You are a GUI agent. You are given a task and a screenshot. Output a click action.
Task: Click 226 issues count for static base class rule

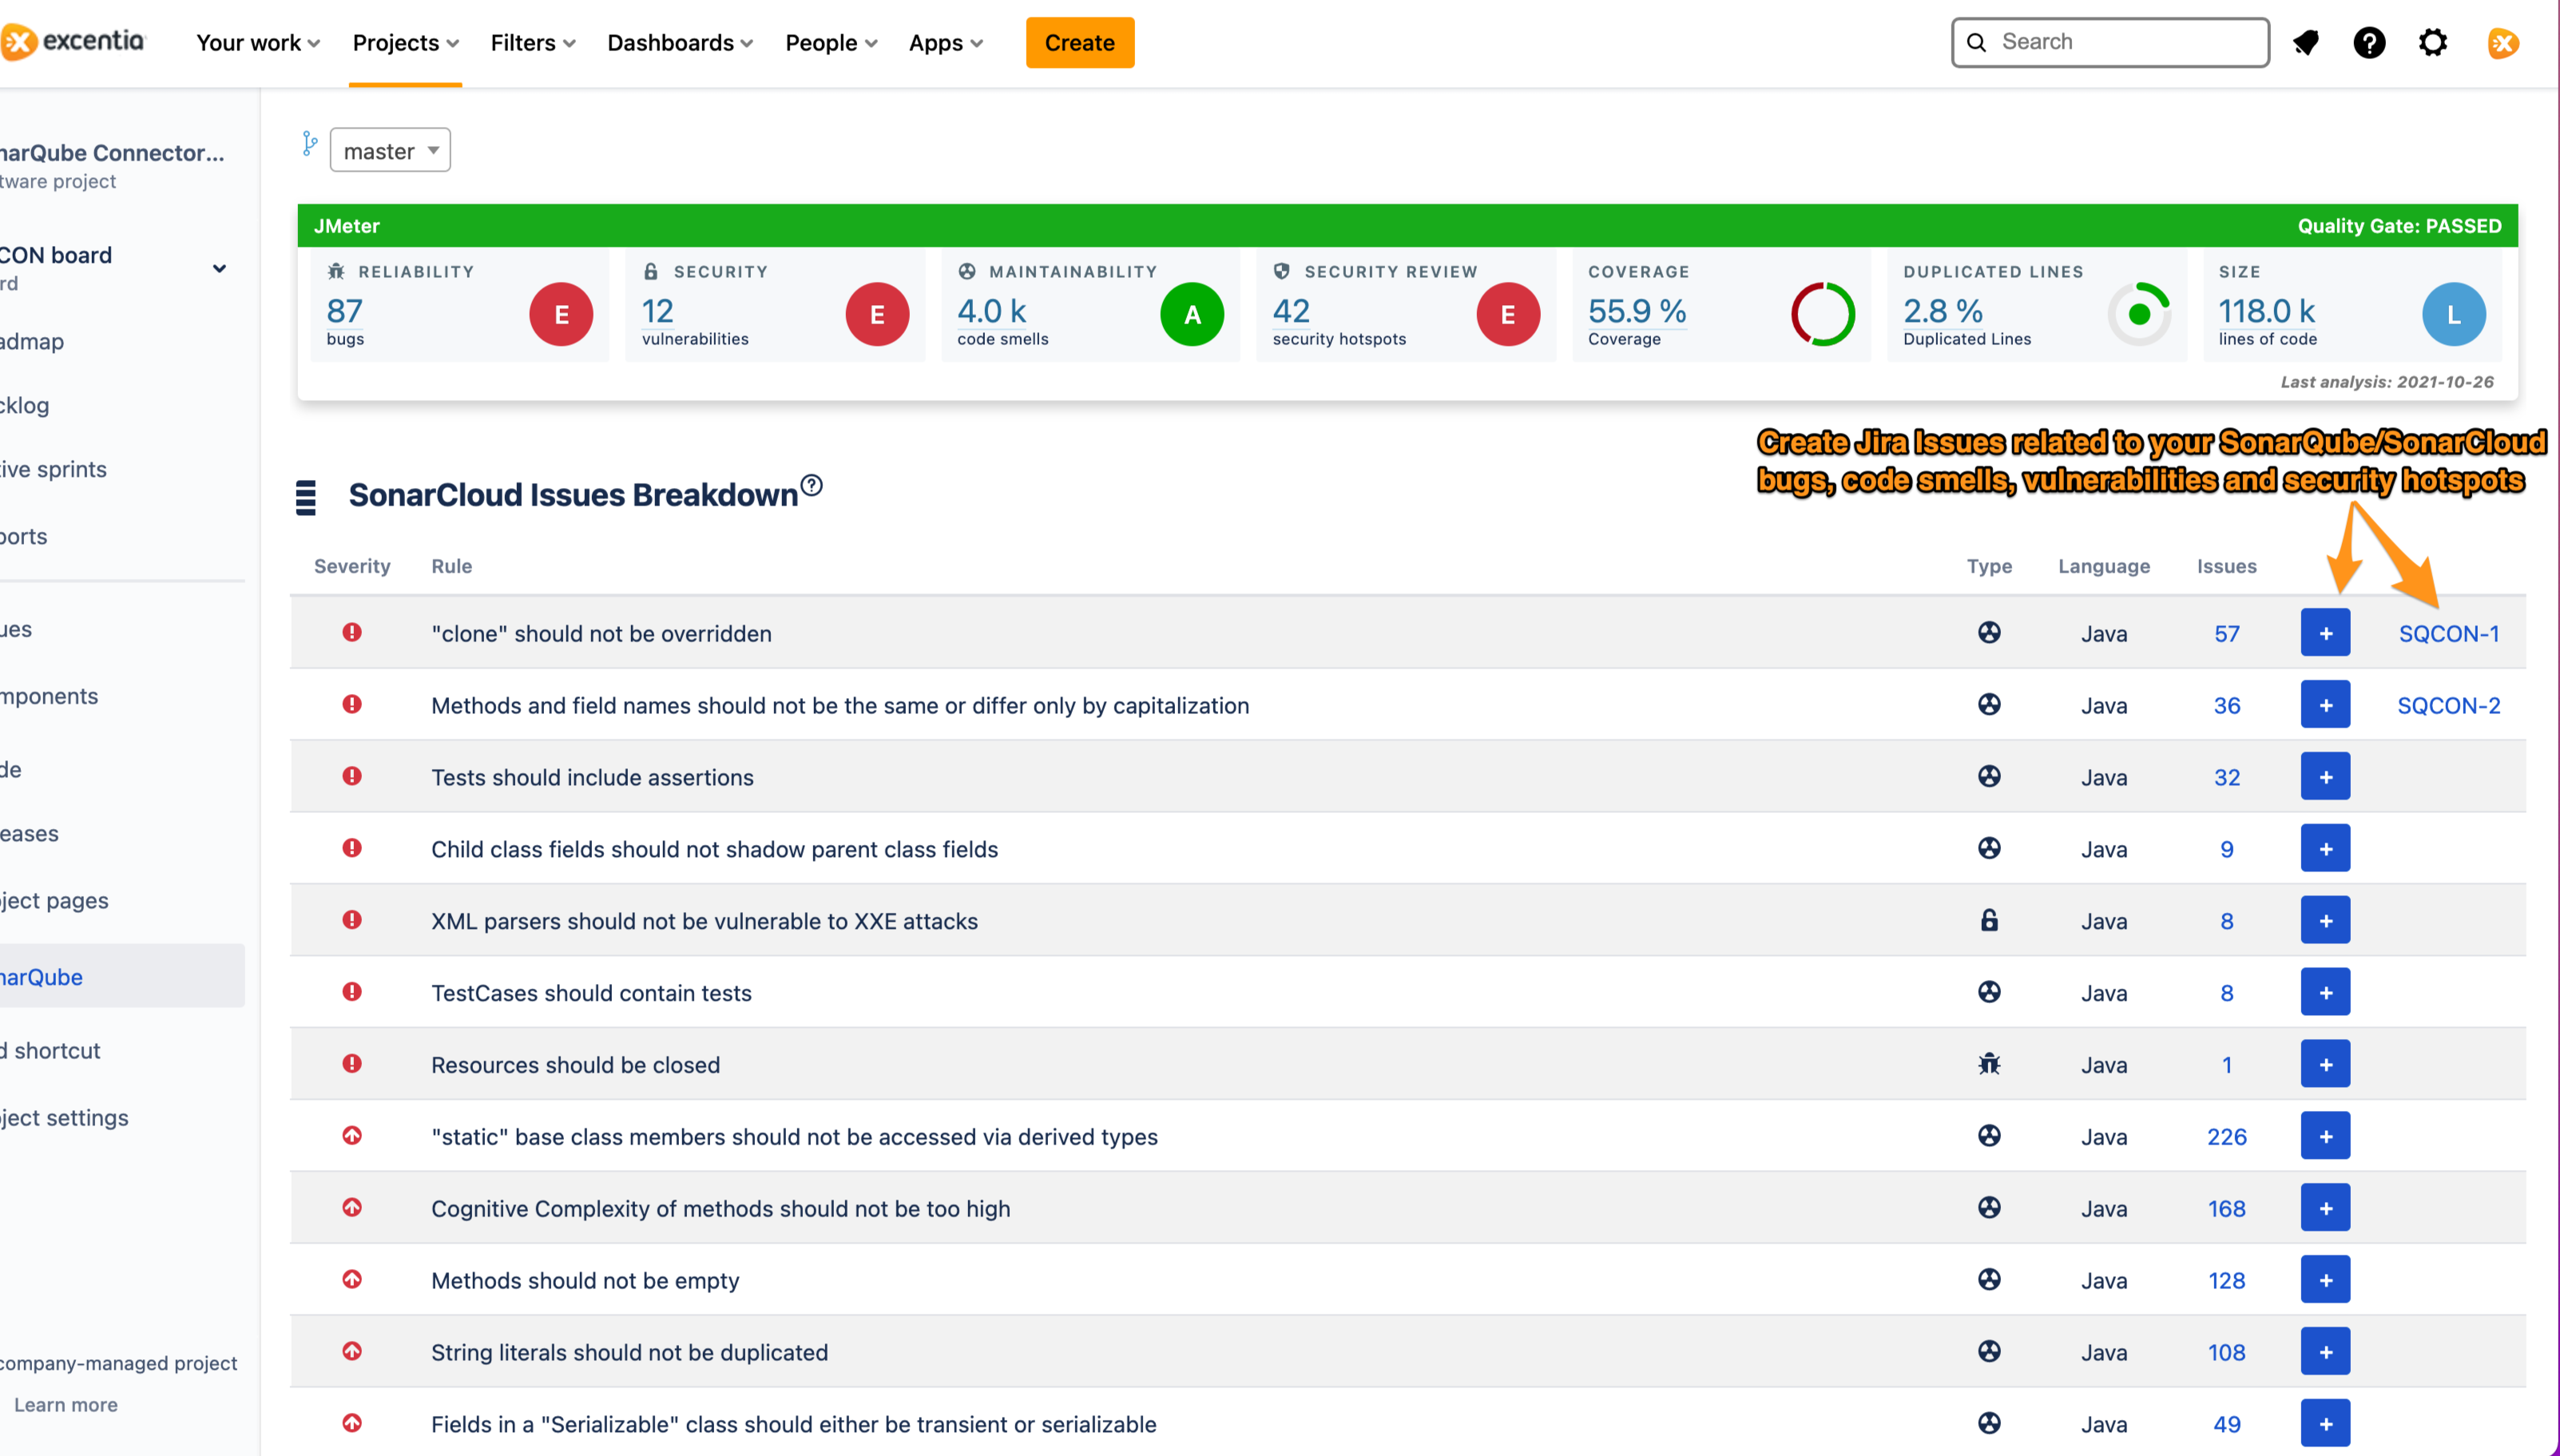(2226, 1137)
